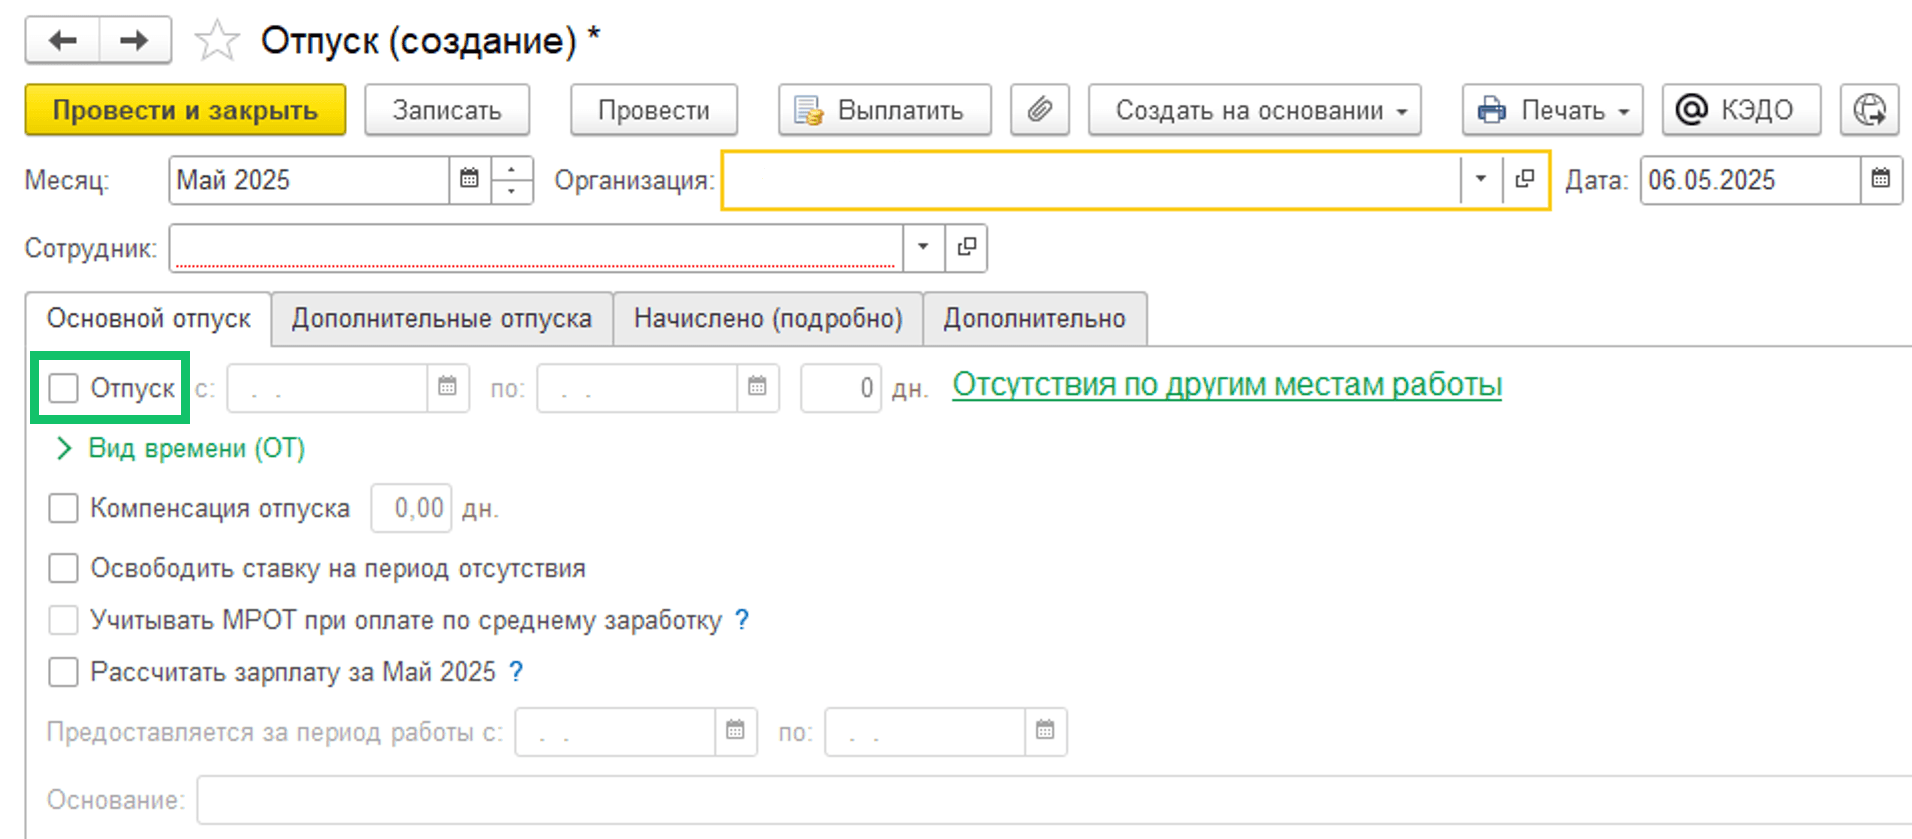
Task: Click the globe icon next to КЭДО
Action: point(1869,109)
